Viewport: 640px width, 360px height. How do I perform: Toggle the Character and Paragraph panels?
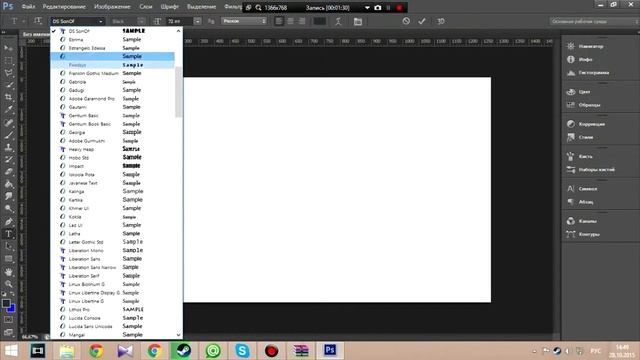[x=358, y=21]
